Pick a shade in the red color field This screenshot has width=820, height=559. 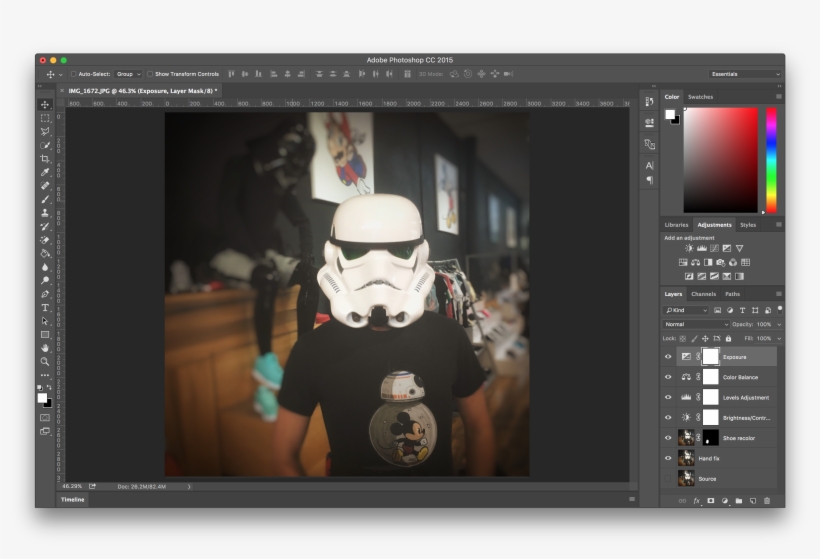click(x=721, y=160)
